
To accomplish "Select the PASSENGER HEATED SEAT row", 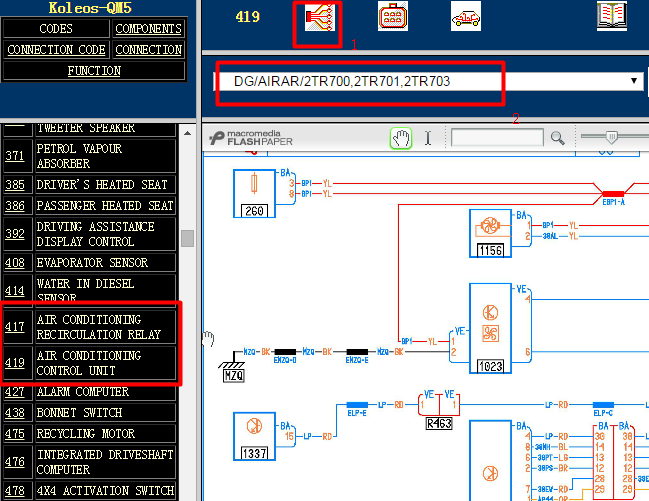I will tap(105, 206).
